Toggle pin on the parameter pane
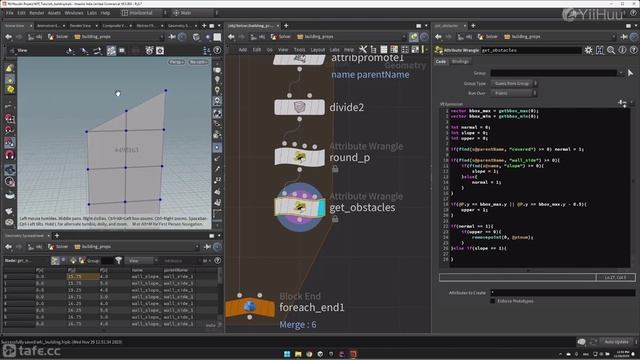Screen dimensions: 640x360 624,37
